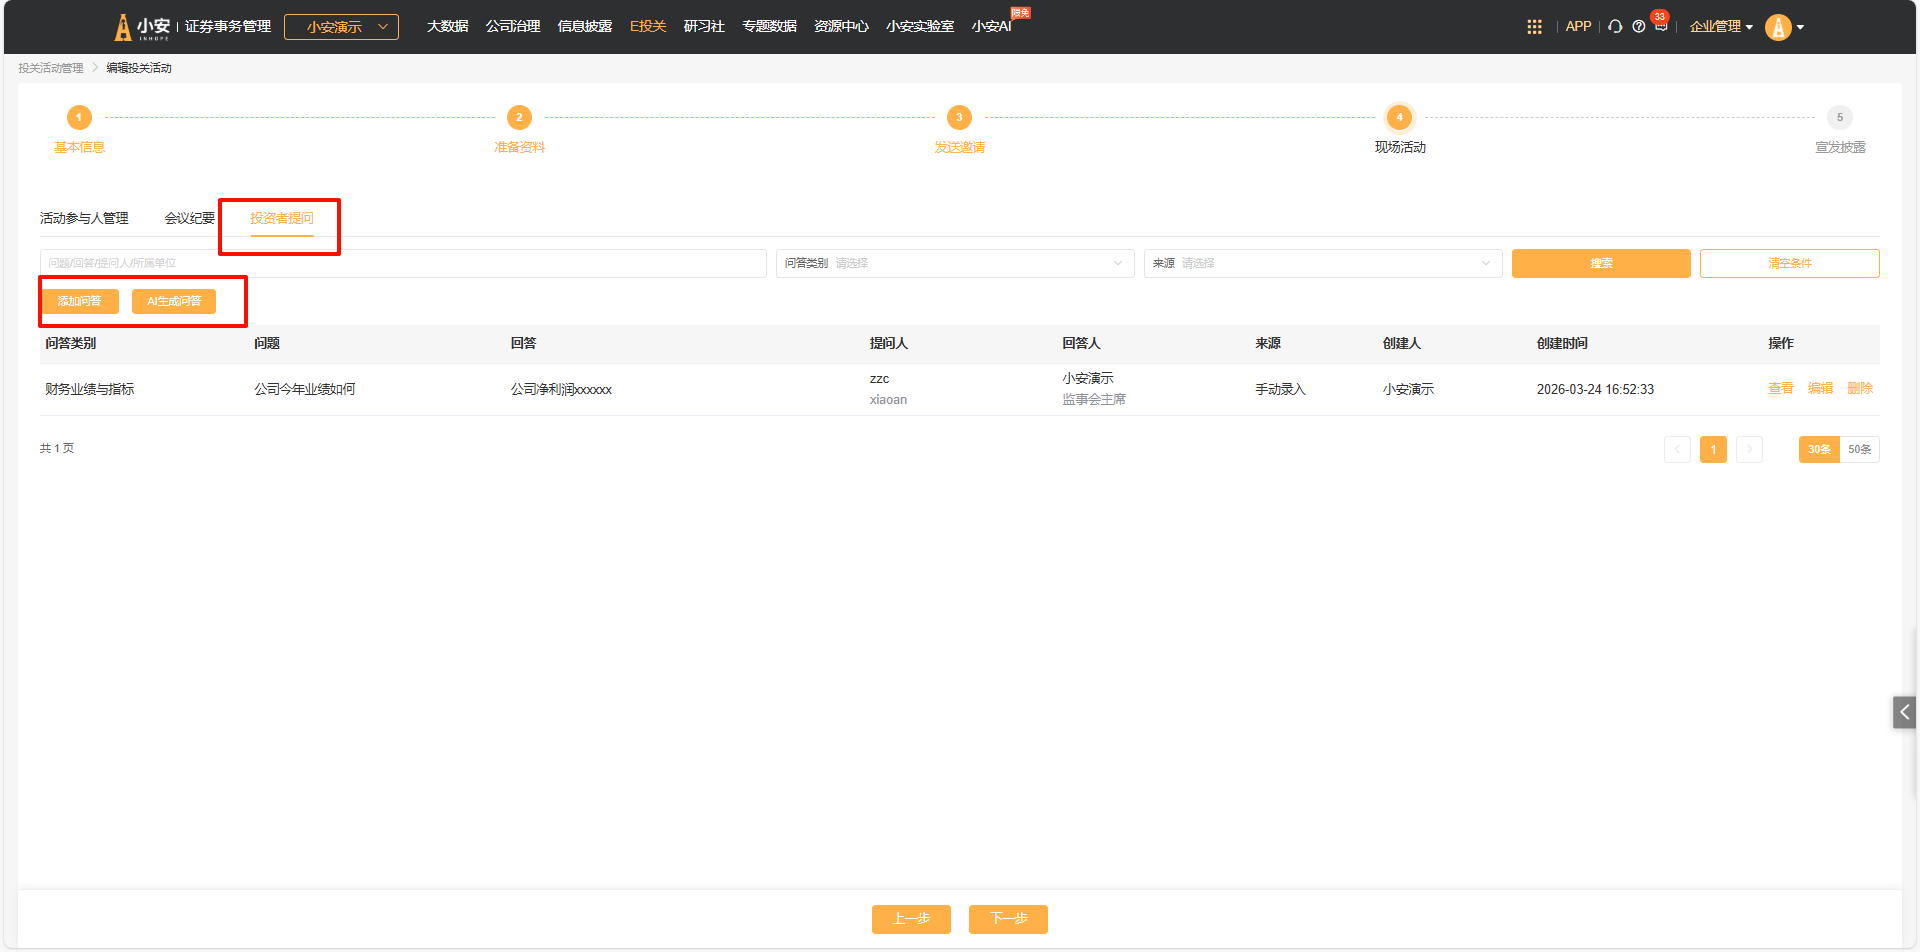Open the 小安演示 company selector dropdown
This screenshot has width=1920, height=952.
(x=341, y=27)
